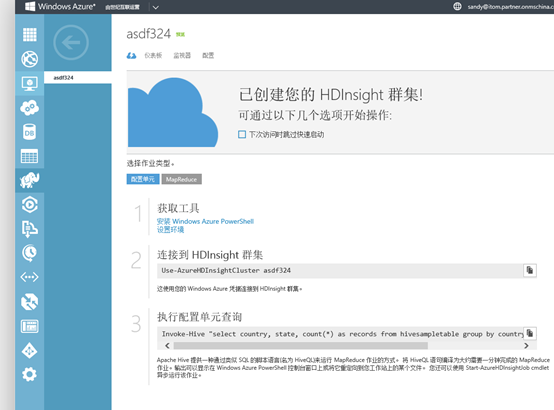The image size is (554, 410).
Task: Open Service Bus icon in sidebar
Action: pos(30,229)
